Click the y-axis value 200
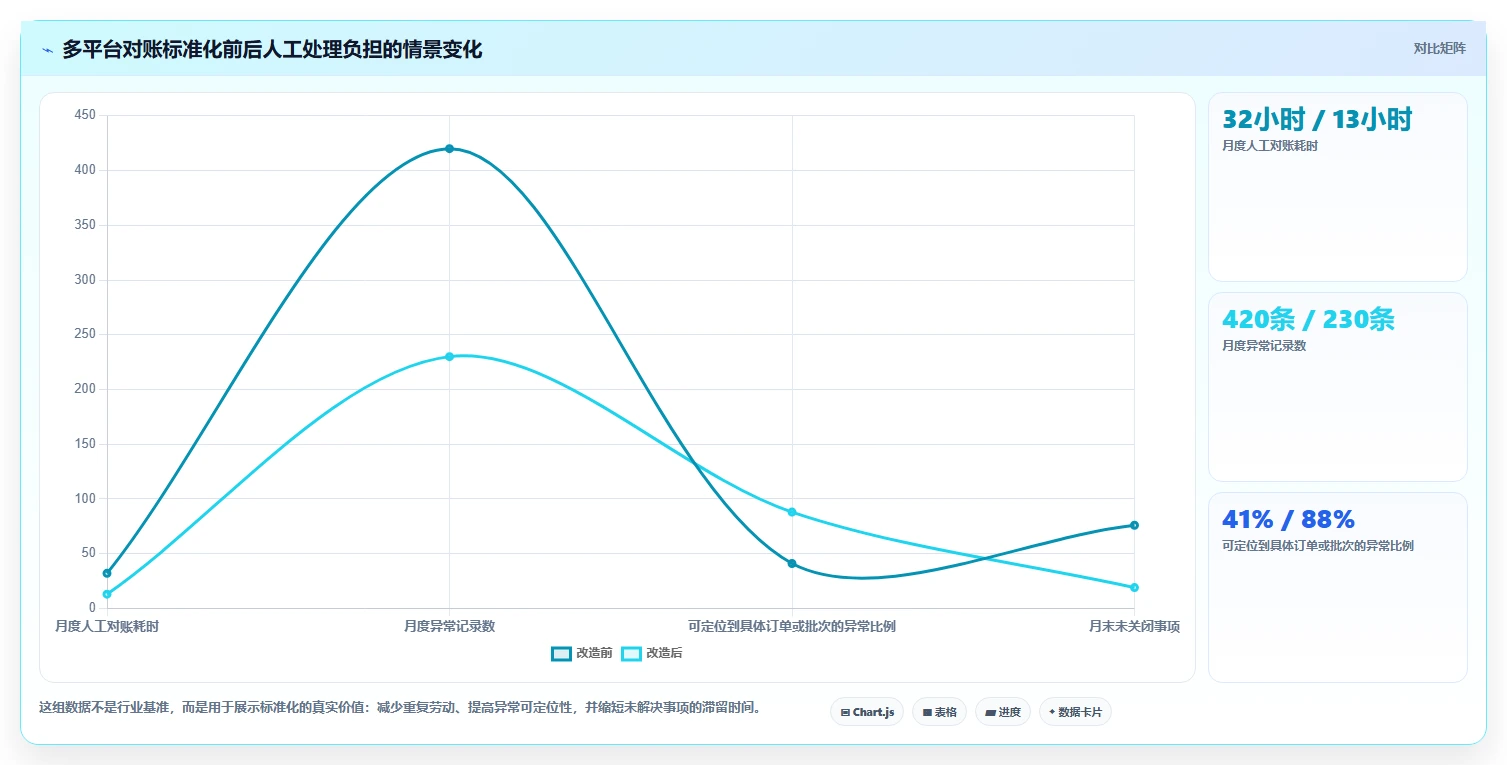Screen dimensions: 1507x765 click(x=85, y=389)
